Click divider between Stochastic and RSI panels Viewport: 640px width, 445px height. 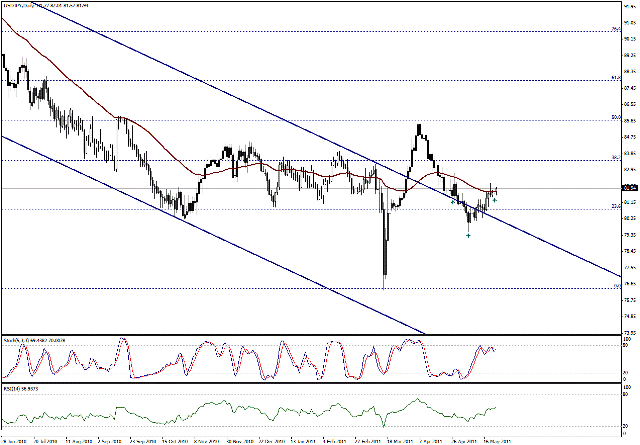(x=300, y=382)
